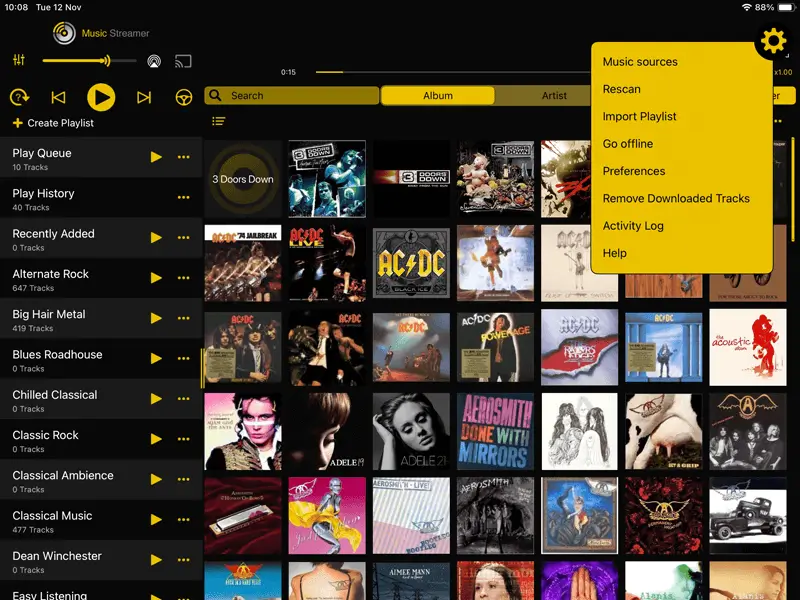Open Classical Ambience more options
This screenshot has width=800, height=600.
click(184, 480)
